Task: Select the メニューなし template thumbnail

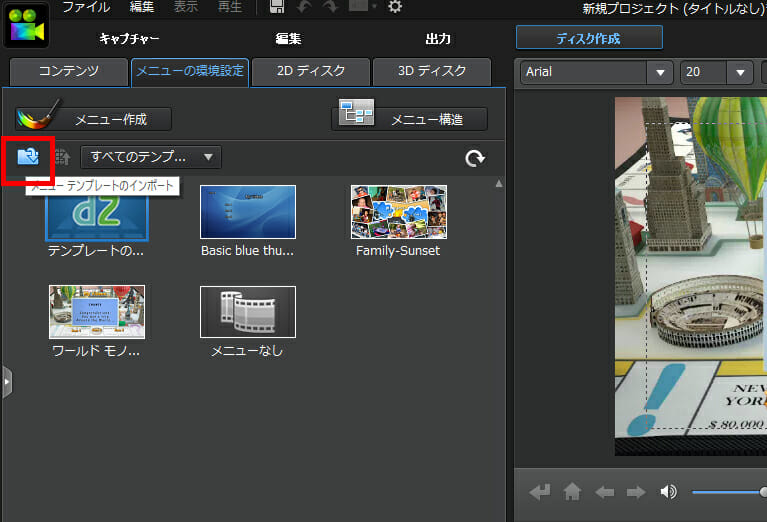Action: (x=248, y=312)
